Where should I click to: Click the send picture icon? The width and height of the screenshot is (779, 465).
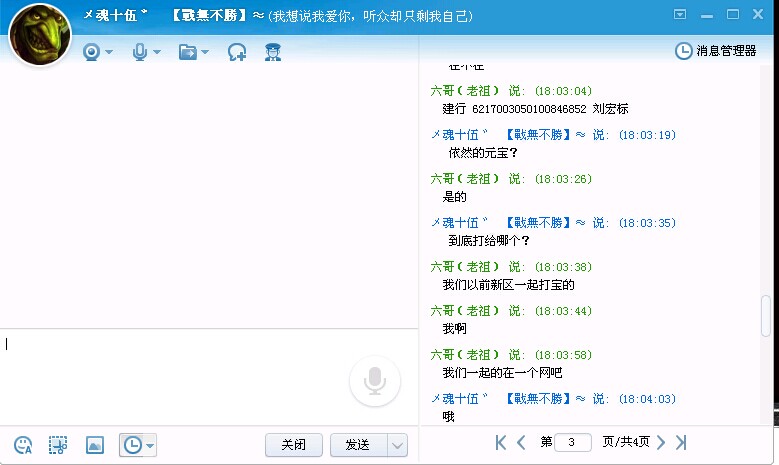(95, 445)
